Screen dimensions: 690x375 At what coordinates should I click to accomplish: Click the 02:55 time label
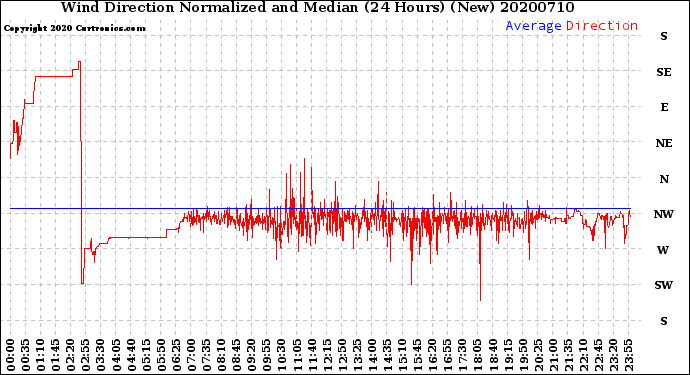86,355
